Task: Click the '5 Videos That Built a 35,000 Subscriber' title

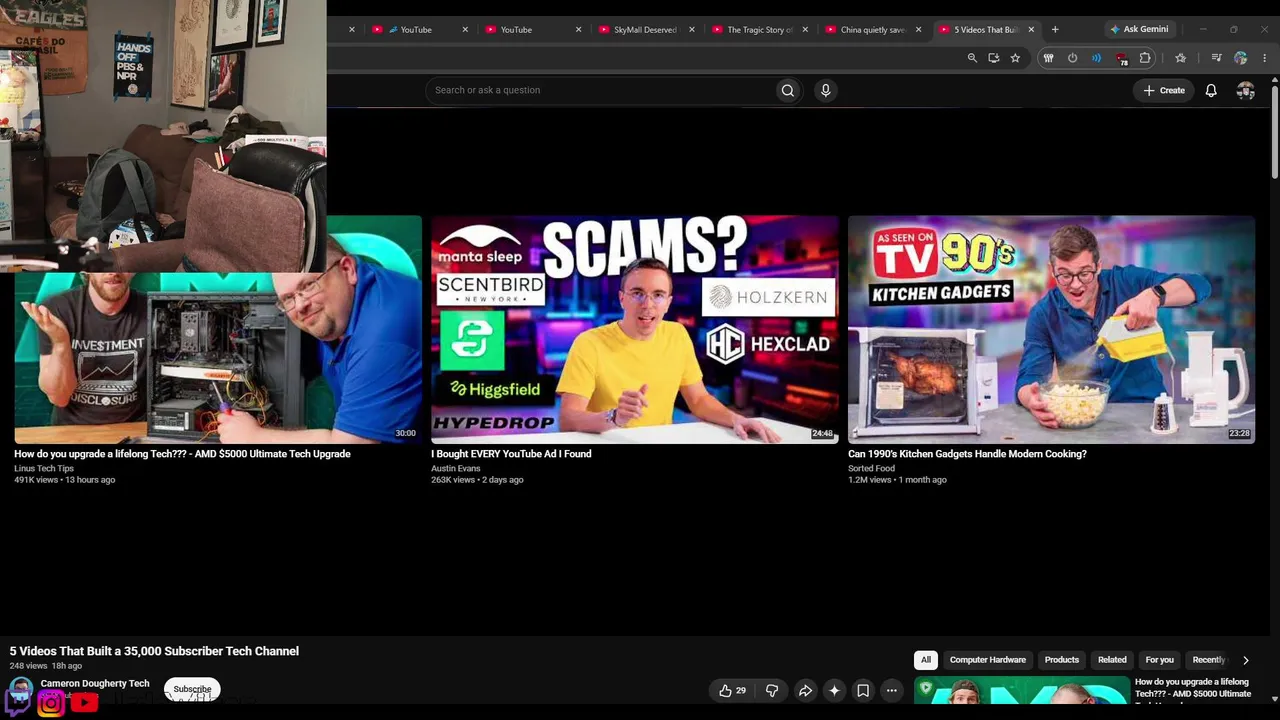Action: [154, 651]
